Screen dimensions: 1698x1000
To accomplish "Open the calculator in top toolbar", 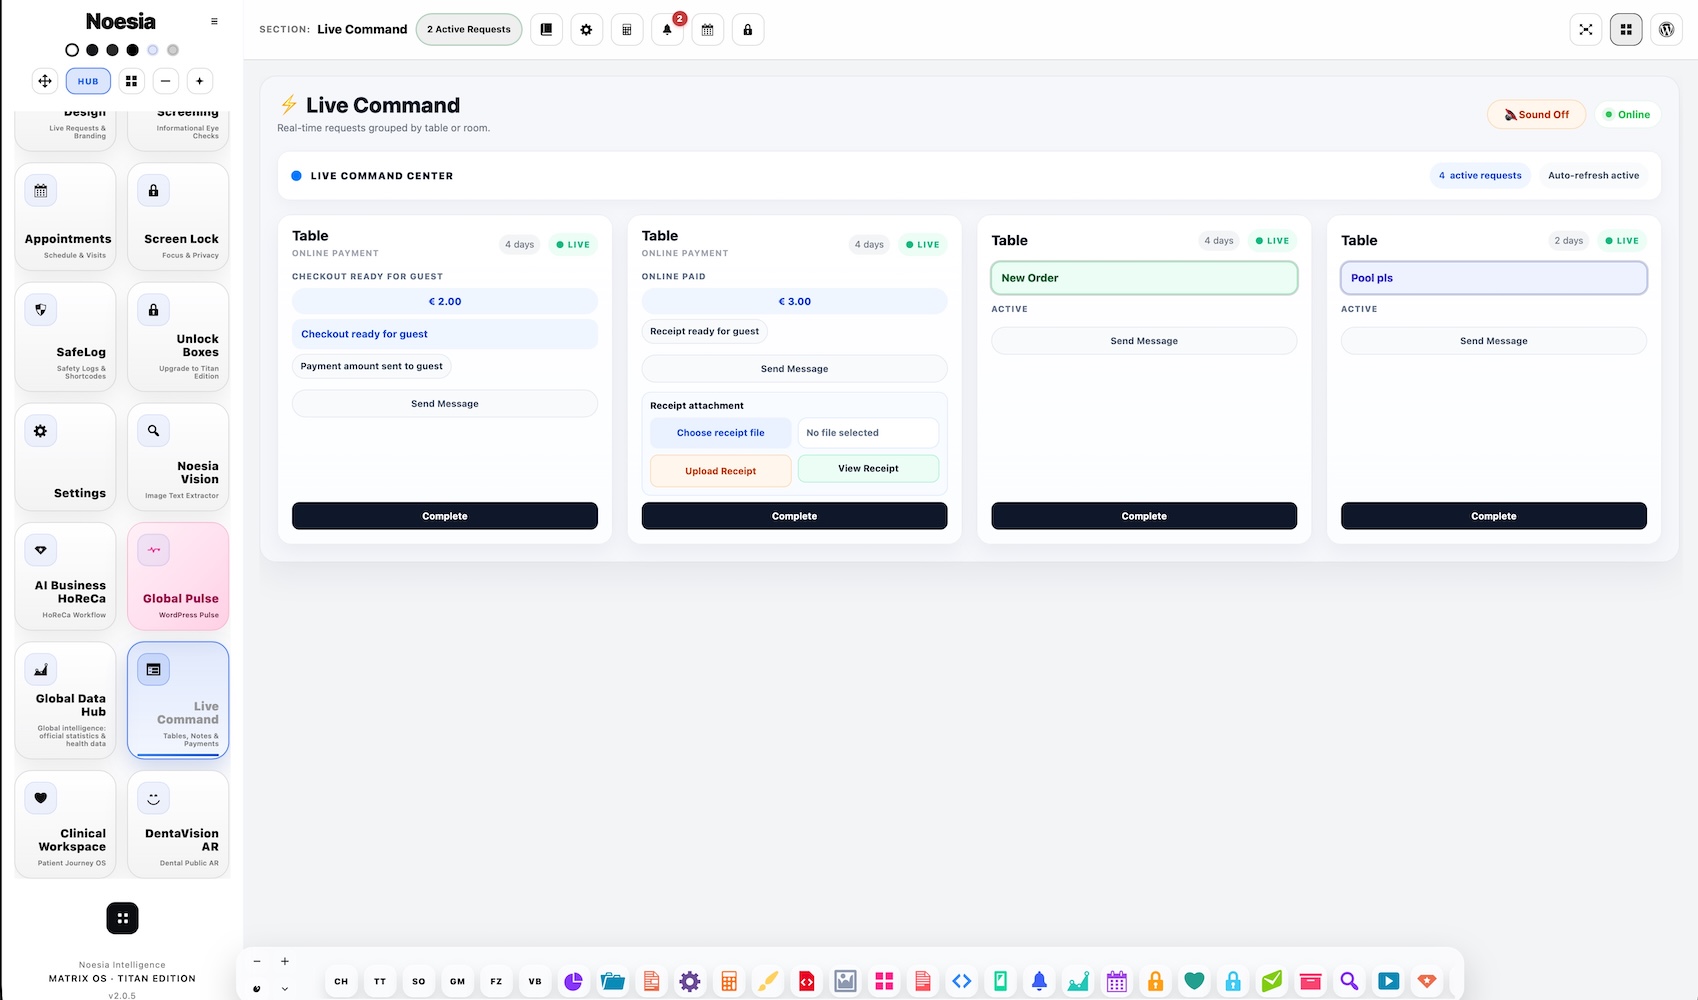I will 627,30.
